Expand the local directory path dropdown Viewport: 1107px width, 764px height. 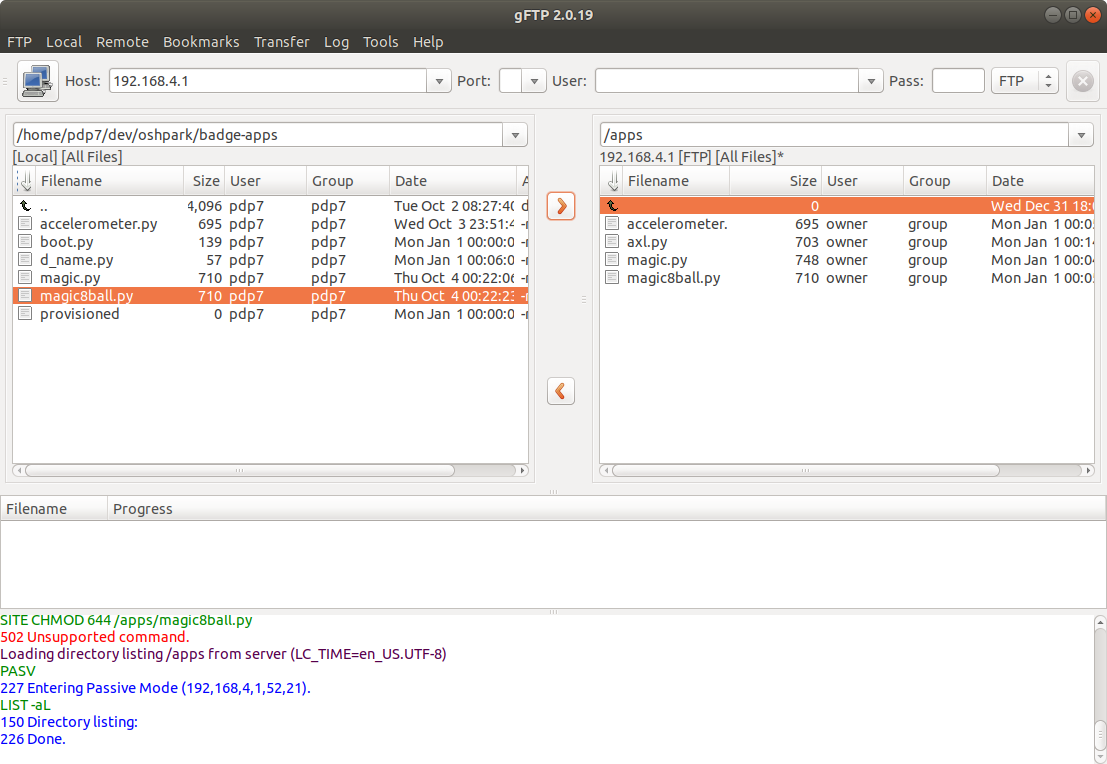tap(515, 135)
